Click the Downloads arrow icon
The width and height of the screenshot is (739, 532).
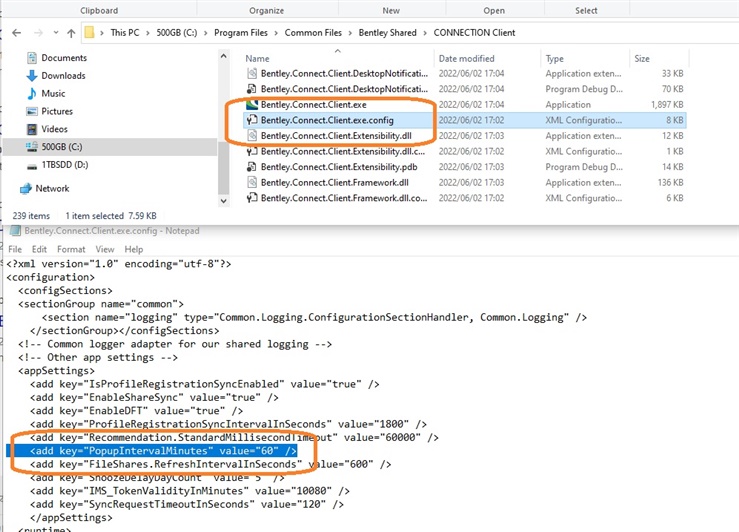32,75
